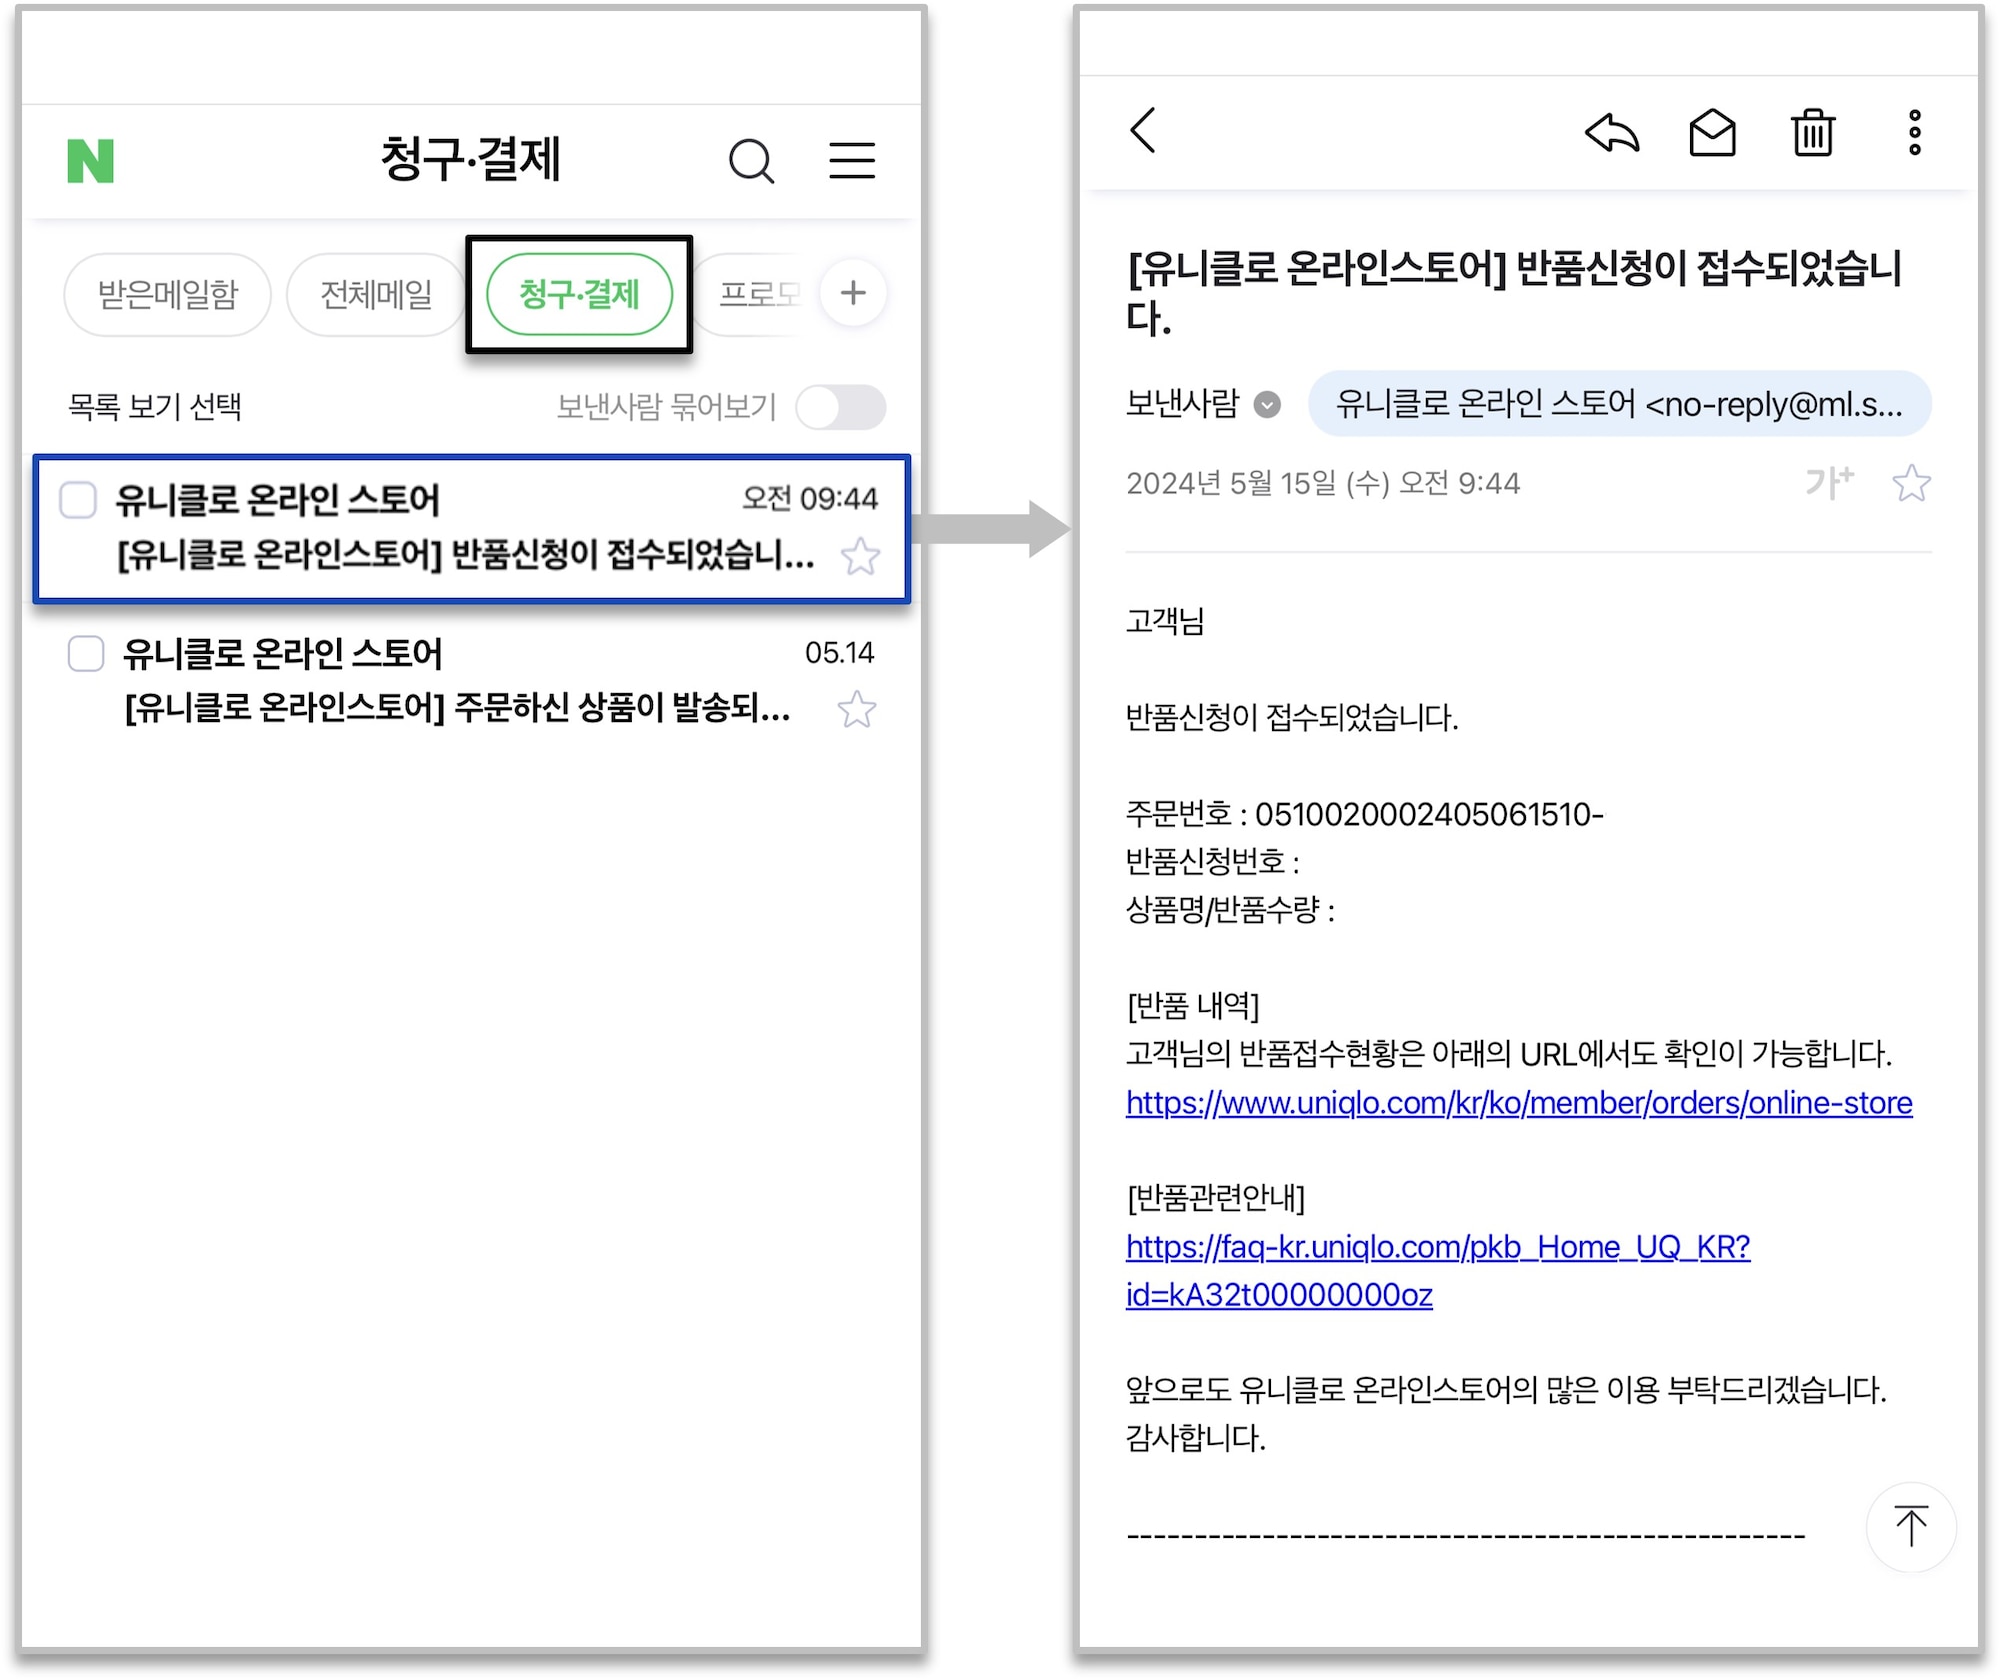This screenshot has height=1680, width=2000.
Task: Open more options vertical dots
Action: click(x=1914, y=132)
